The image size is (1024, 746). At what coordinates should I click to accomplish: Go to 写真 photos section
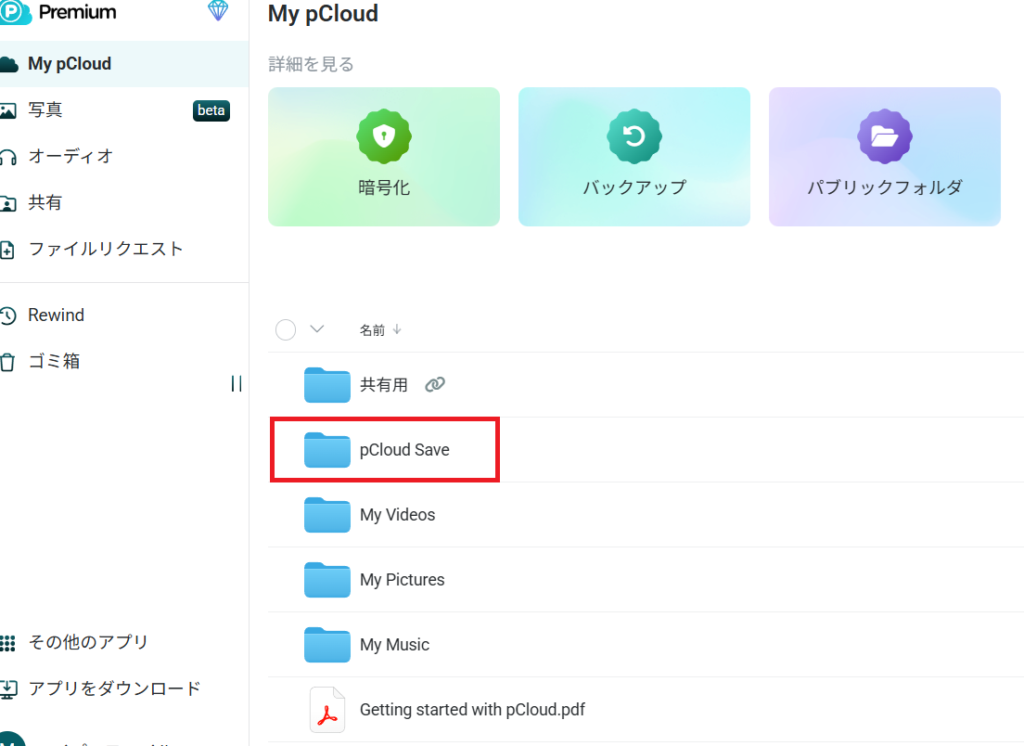45,110
